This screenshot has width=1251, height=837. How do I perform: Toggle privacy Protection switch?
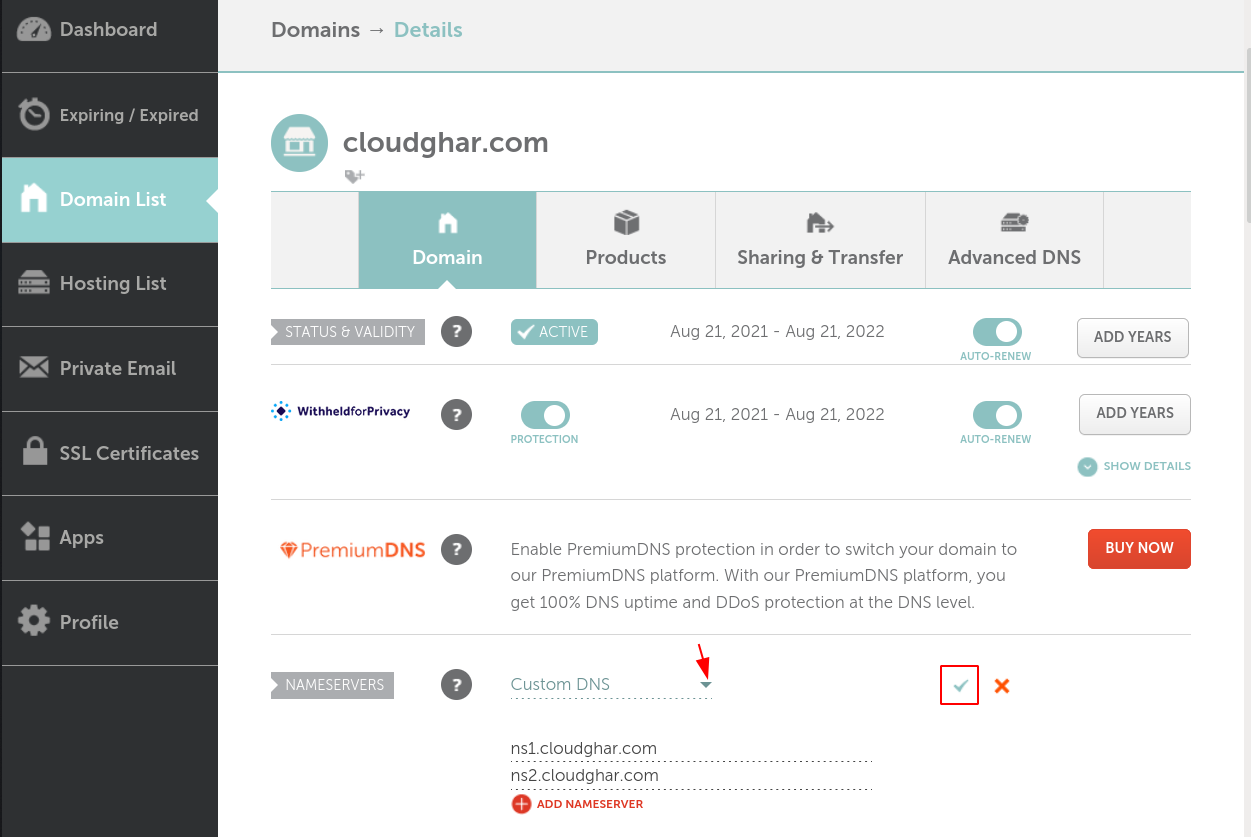click(545, 415)
